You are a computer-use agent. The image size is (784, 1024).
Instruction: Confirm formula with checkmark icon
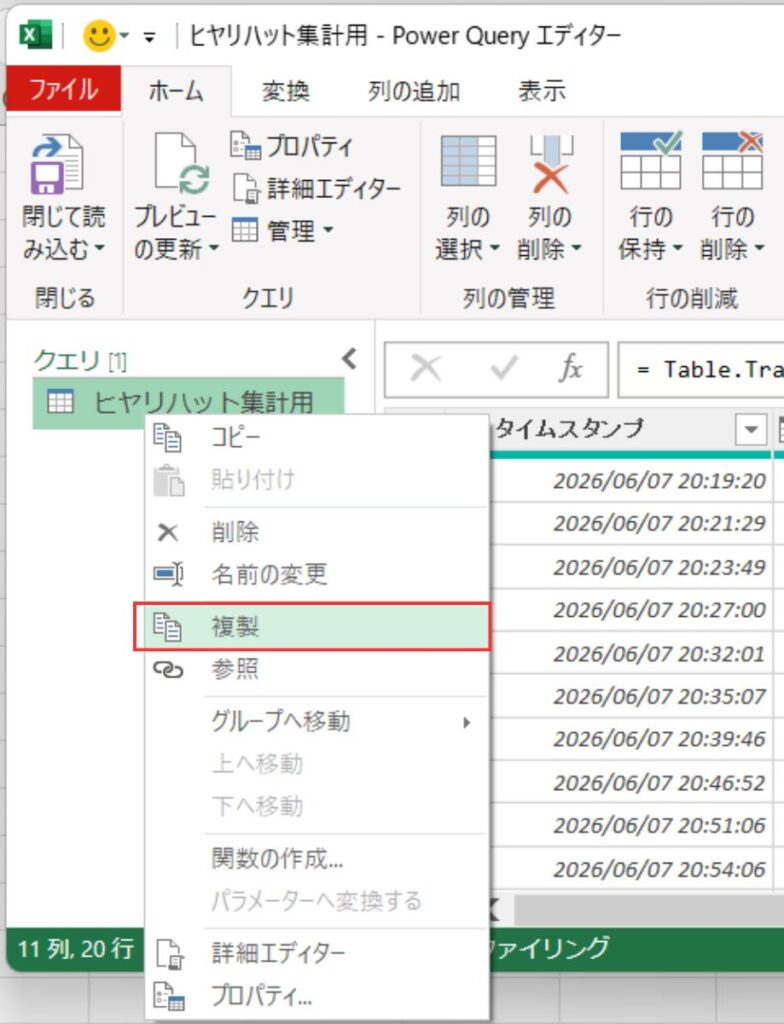point(504,369)
